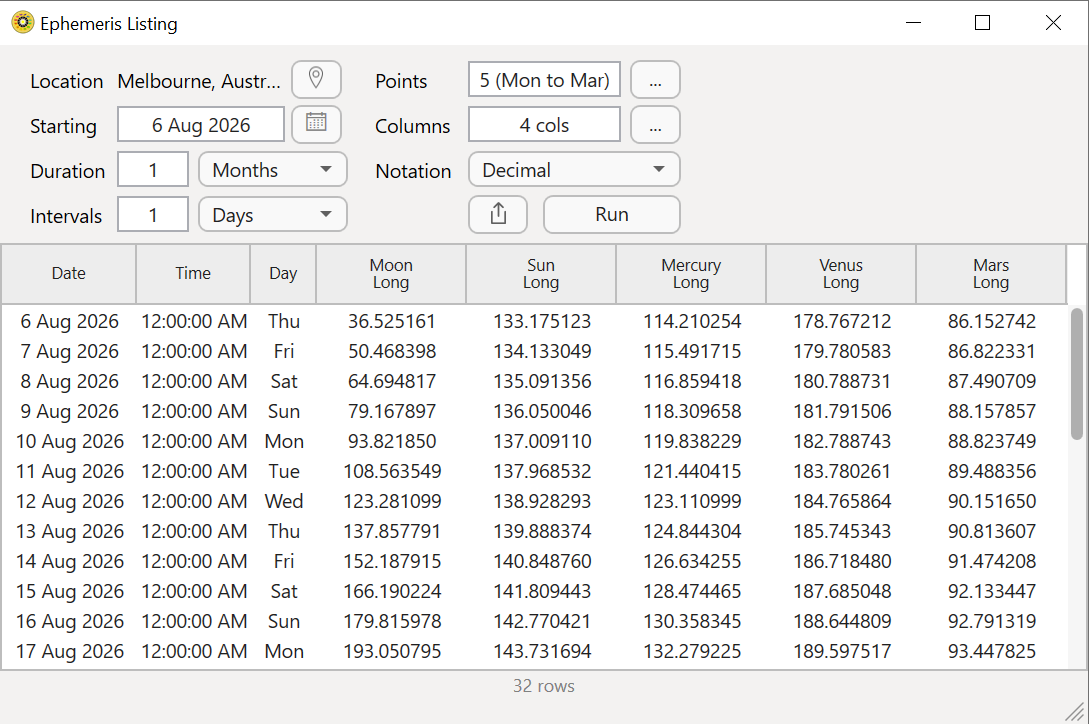Click Venus value 186.718480

click(842, 561)
